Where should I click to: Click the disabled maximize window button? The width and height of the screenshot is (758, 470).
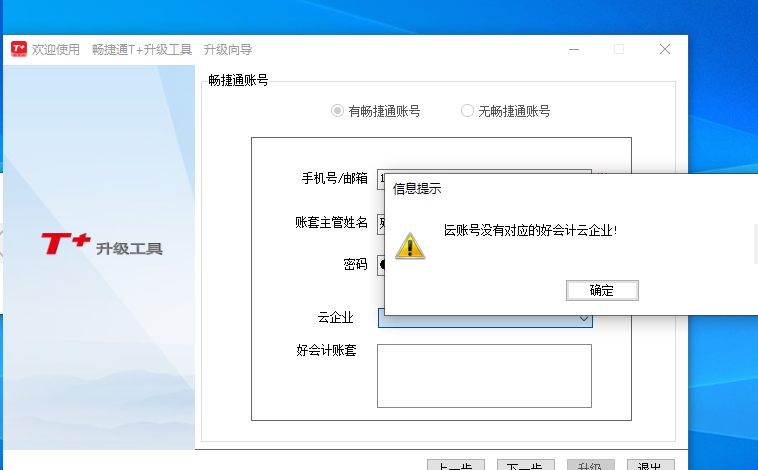pos(619,49)
